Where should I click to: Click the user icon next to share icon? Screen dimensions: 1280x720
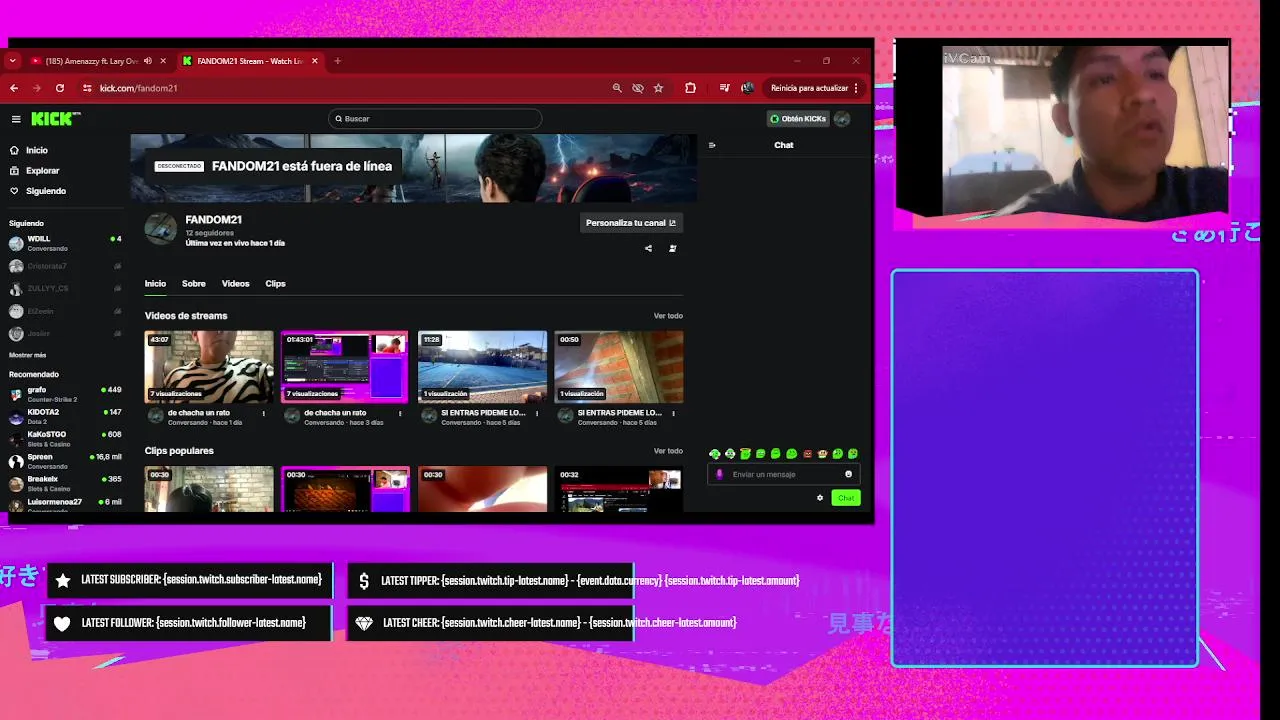(x=672, y=248)
